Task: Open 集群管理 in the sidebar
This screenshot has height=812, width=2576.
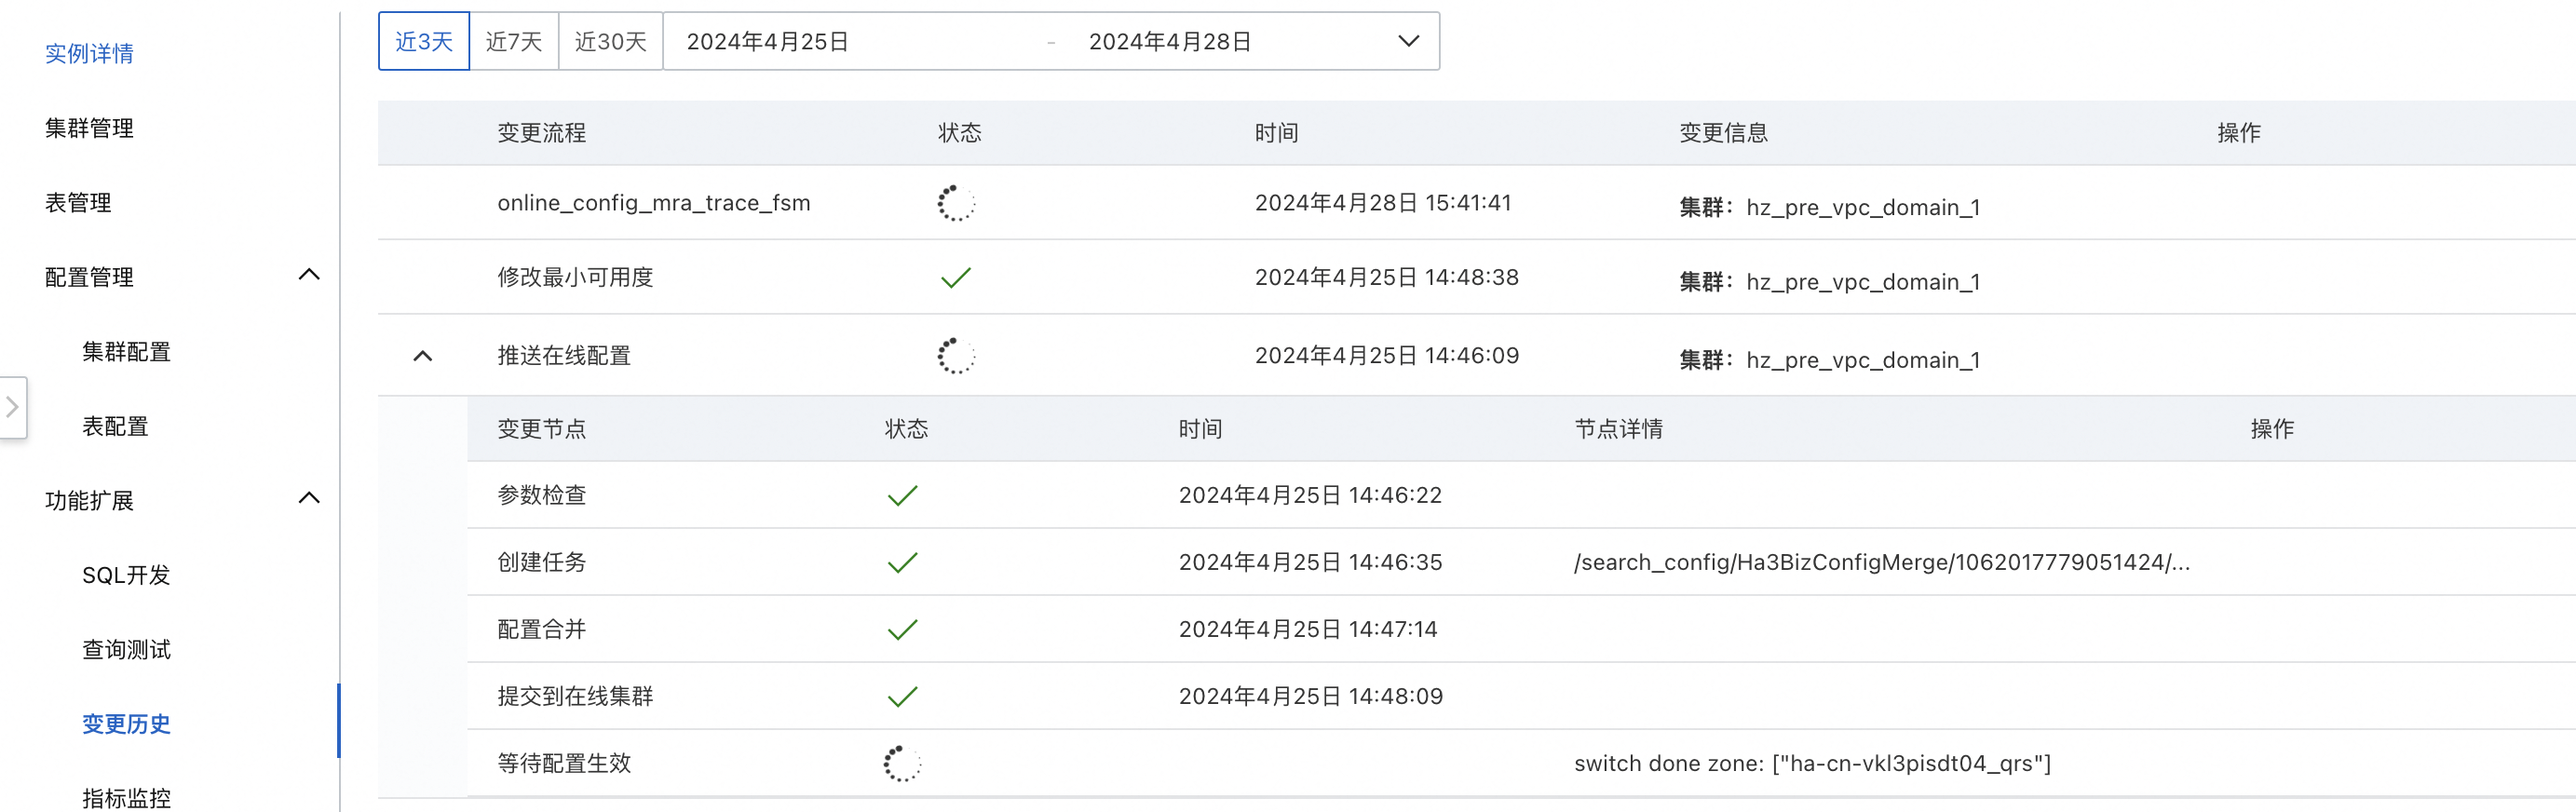Action: (89, 128)
